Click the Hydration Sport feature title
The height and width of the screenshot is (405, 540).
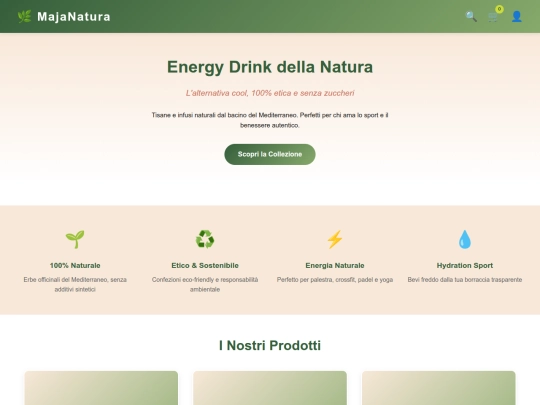[x=465, y=266]
